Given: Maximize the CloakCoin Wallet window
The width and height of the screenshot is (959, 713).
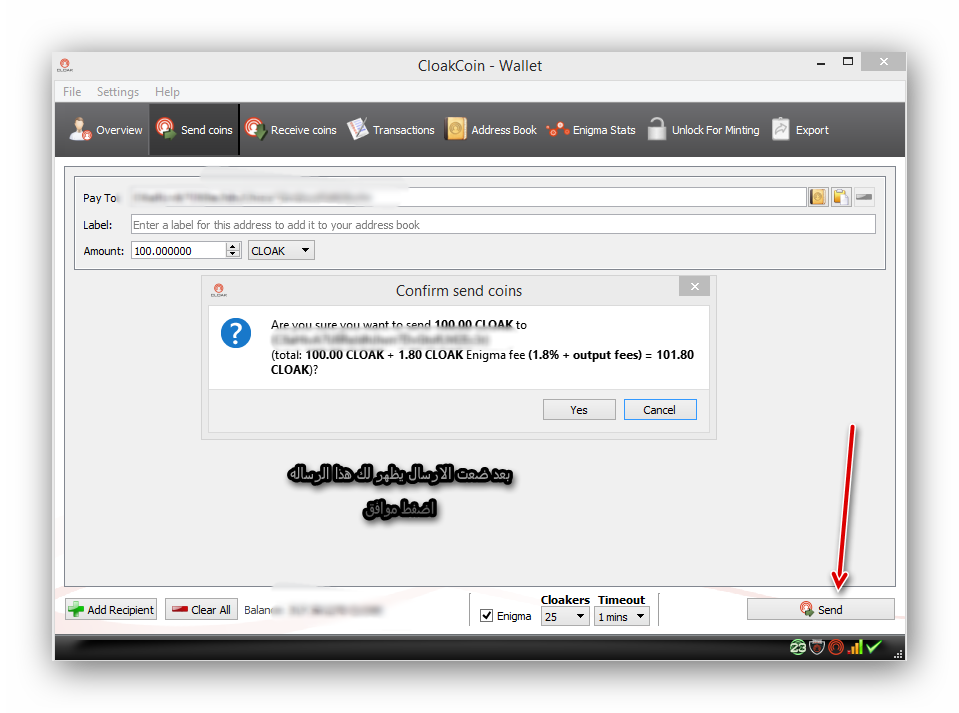Looking at the screenshot, I should click(848, 61).
